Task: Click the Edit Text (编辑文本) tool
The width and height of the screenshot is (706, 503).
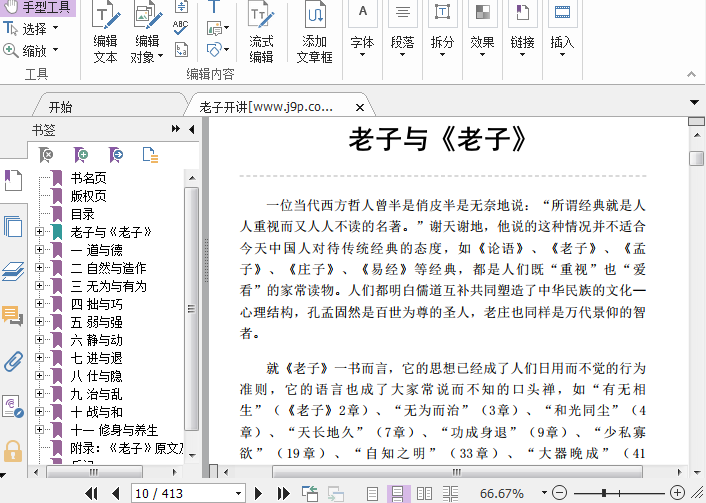Action: 105,32
